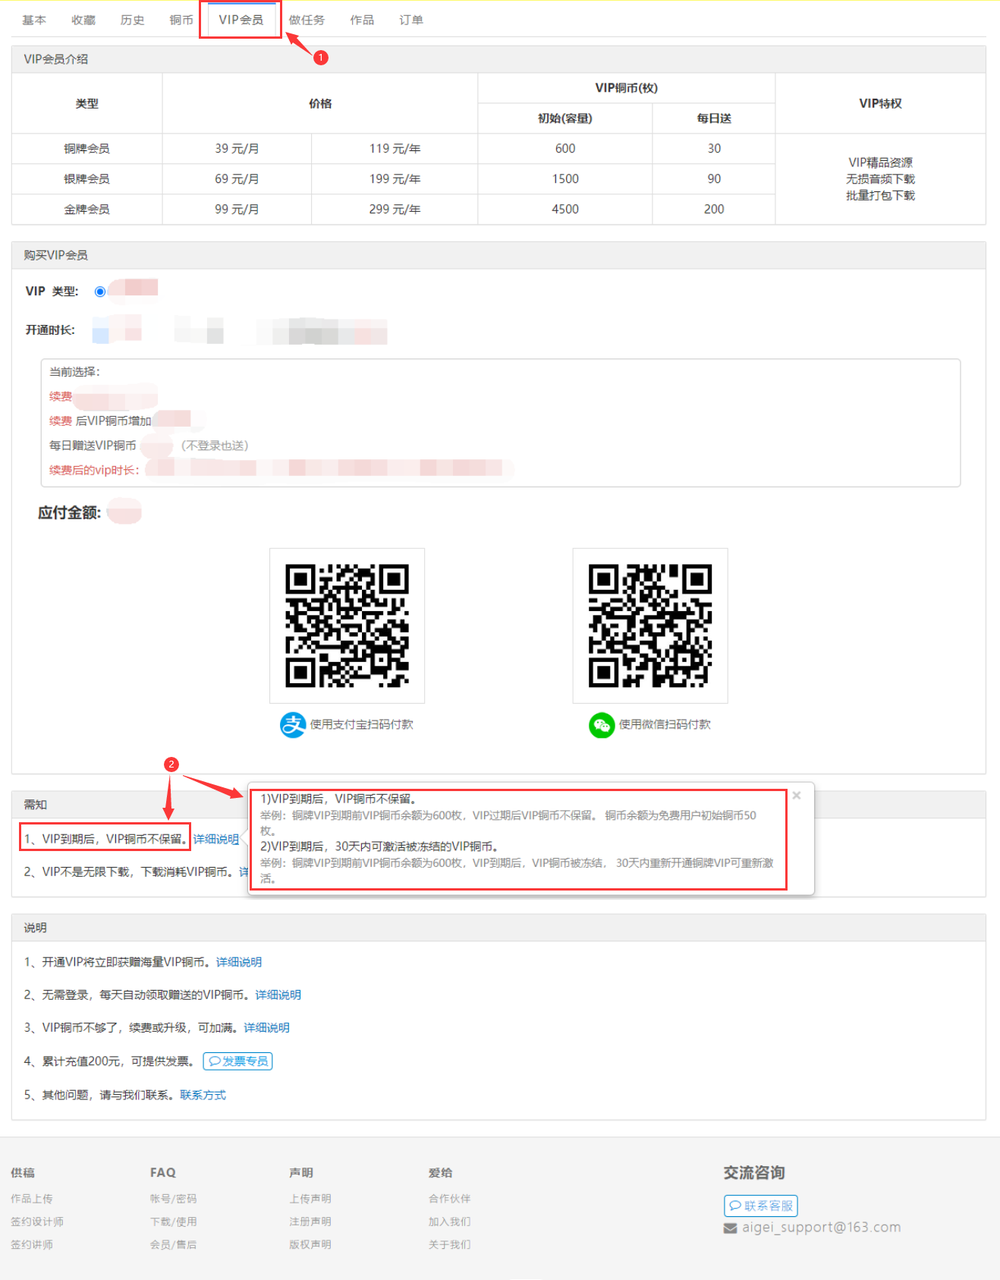Open footer link 加入我们
Screen dimensions: 1000x1280
tap(449, 1222)
